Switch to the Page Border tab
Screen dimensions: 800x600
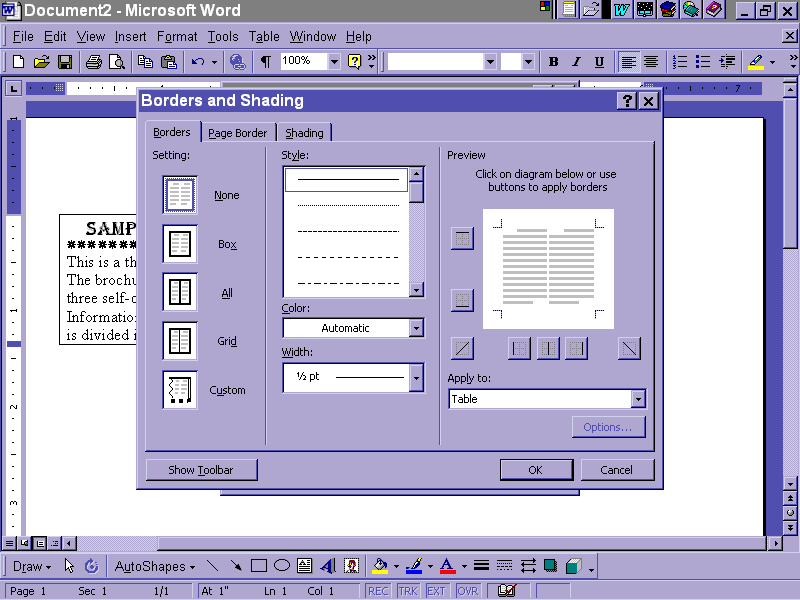click(x=237, y=133)
